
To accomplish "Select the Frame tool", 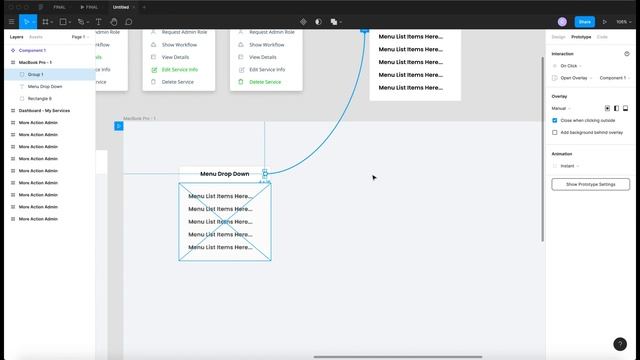I will pos(45,22).
